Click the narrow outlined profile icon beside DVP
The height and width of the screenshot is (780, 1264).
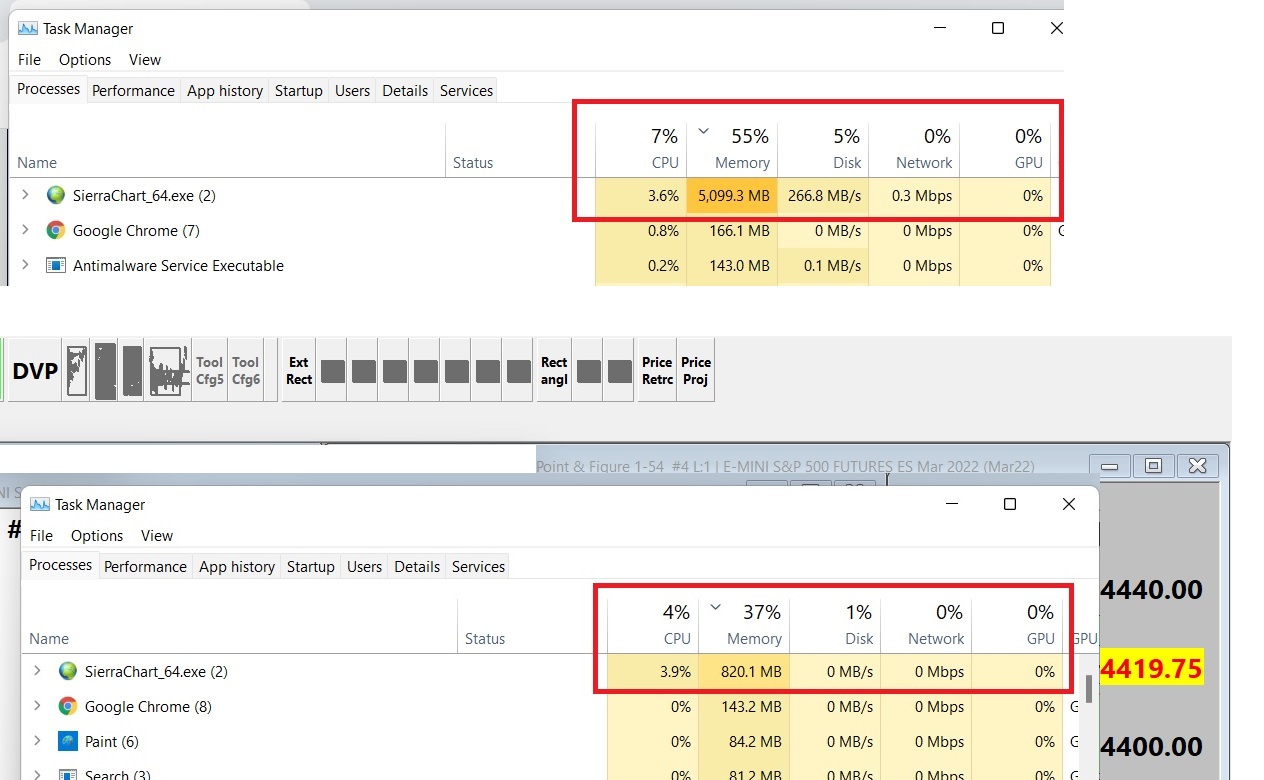[77, 371]
